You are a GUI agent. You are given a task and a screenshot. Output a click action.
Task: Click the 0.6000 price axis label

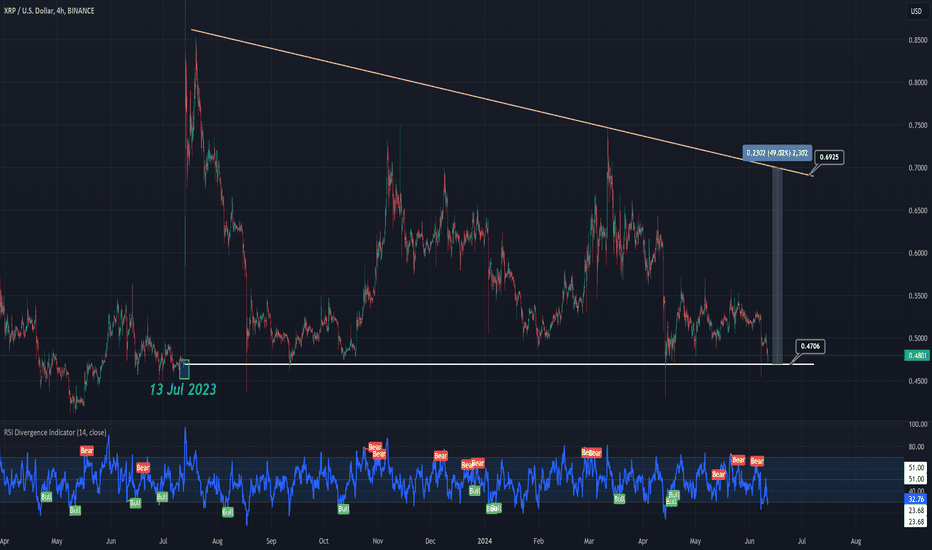pyautogui.click(x=917, y=253)
